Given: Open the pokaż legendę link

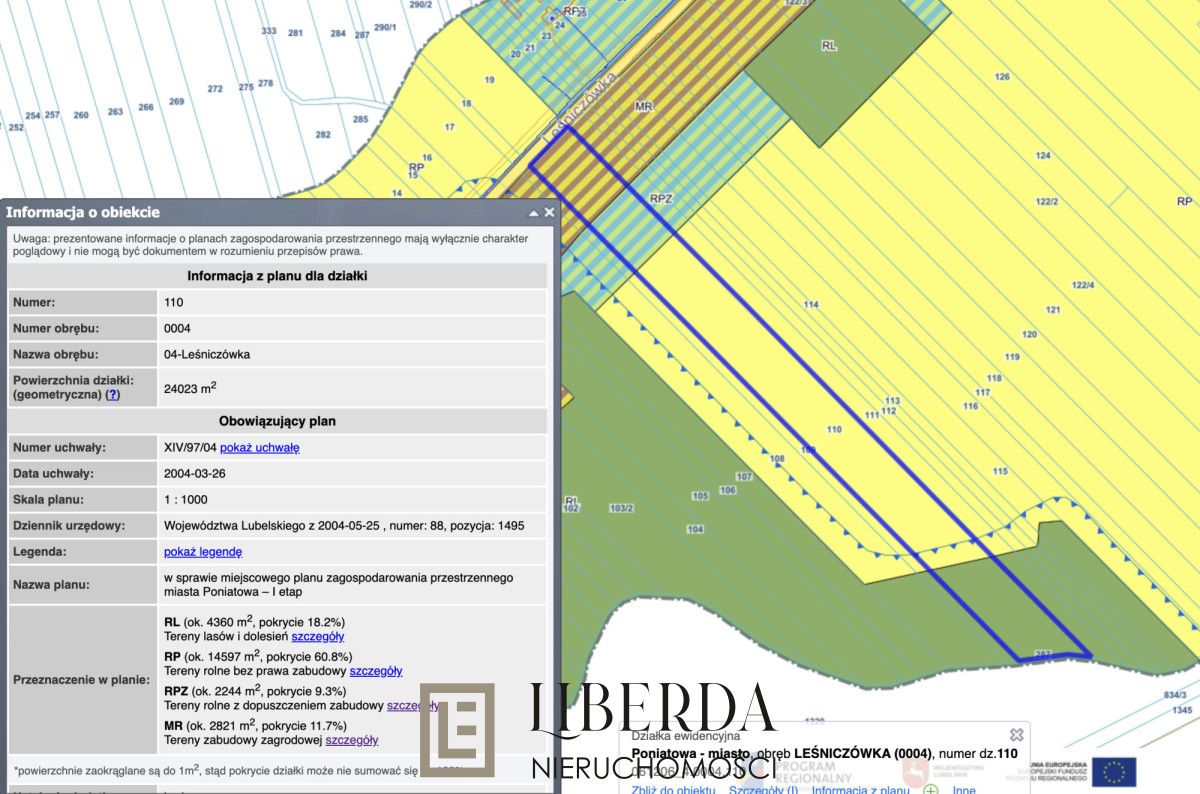Looking at the screenshot, I should point(203,551).
